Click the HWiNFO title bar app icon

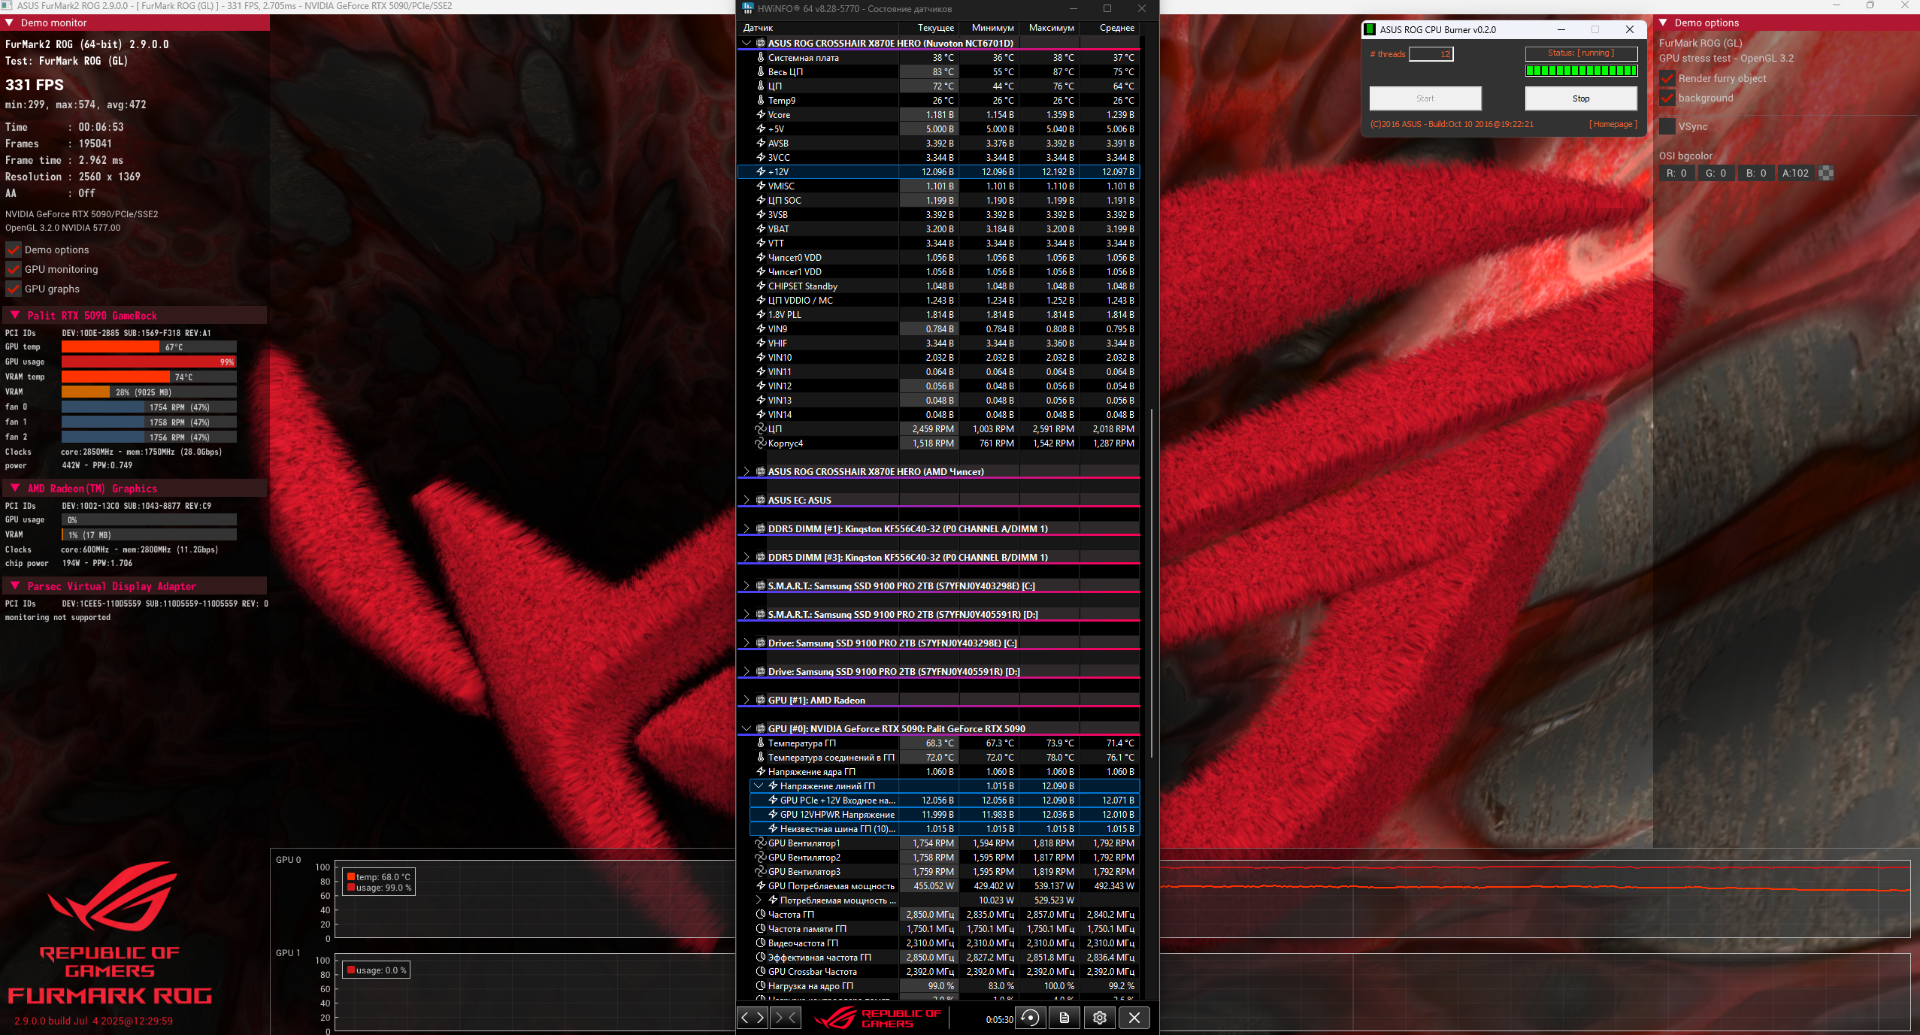point(747,8)
